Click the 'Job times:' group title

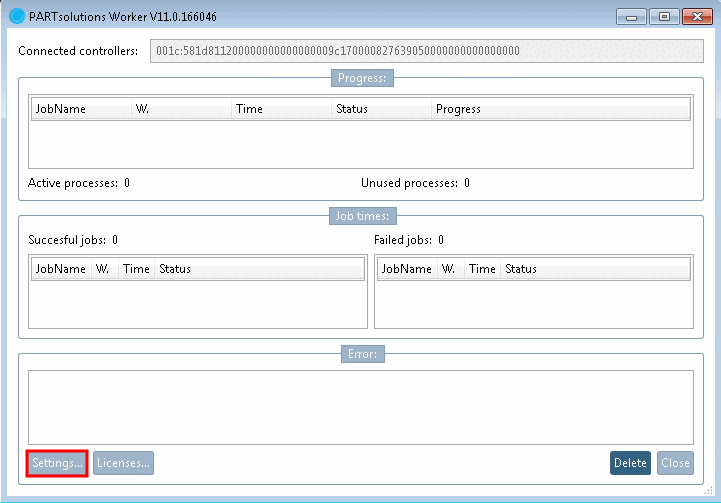click(362, 216)
